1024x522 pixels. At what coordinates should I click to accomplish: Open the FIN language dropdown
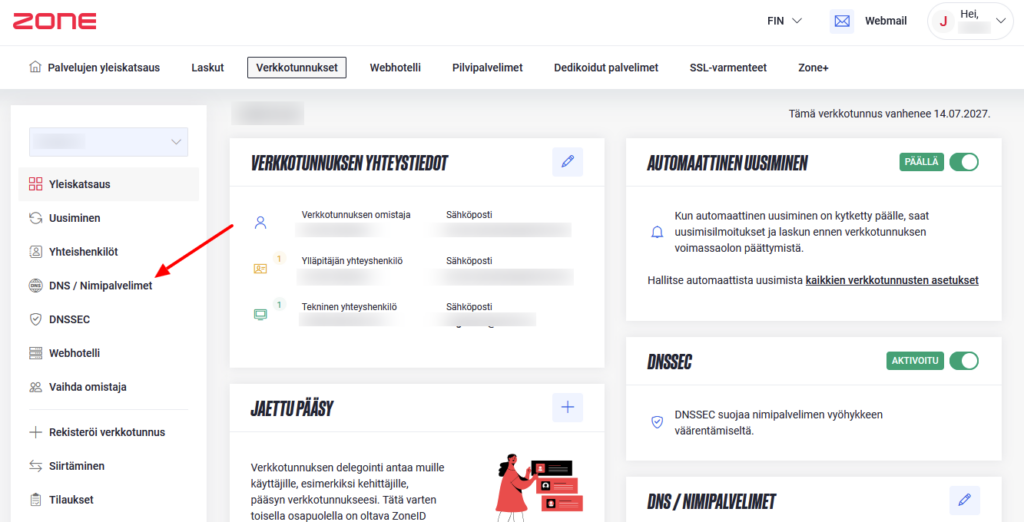tap(784, 21)
